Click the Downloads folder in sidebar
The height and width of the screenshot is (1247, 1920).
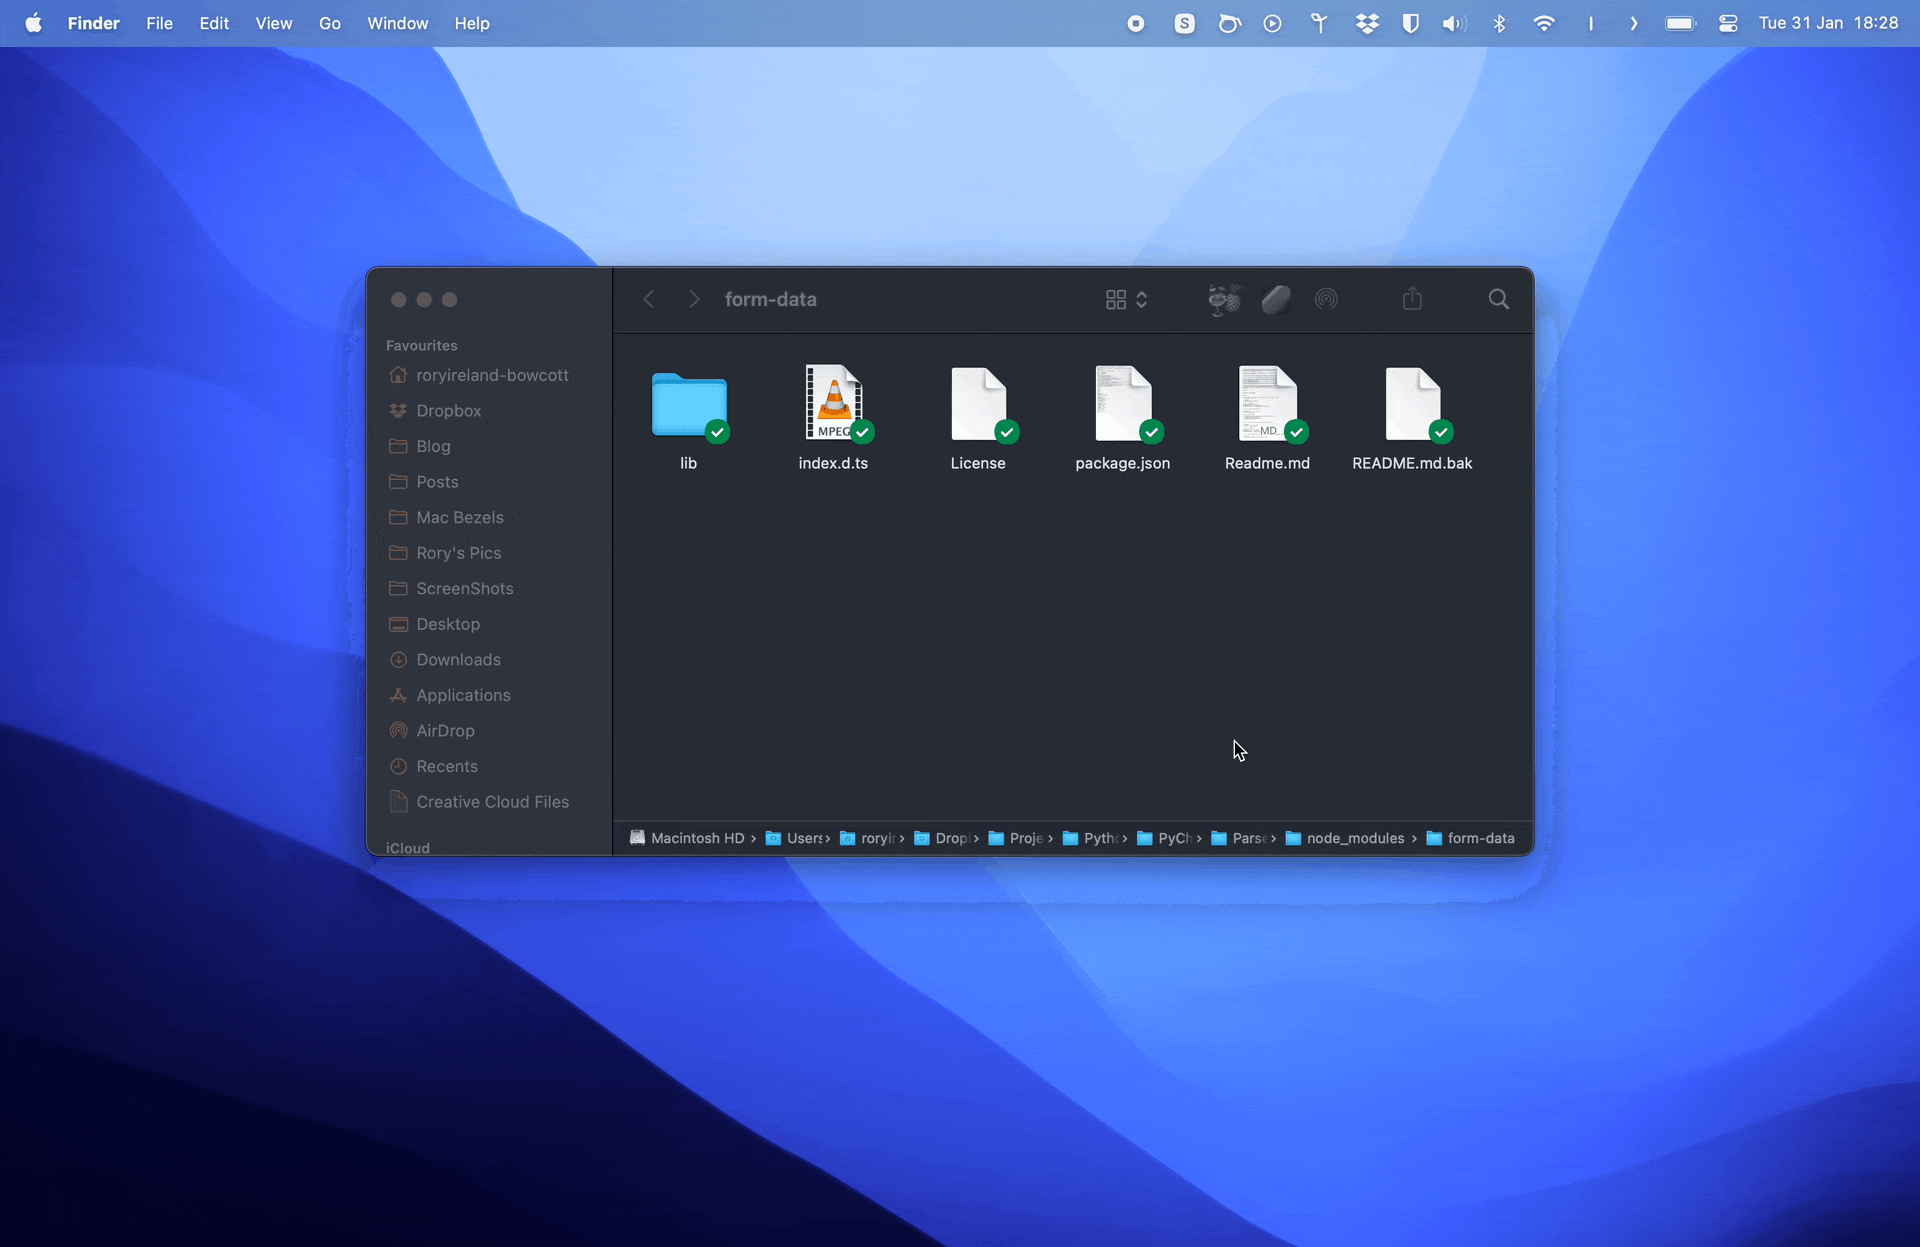458,658
